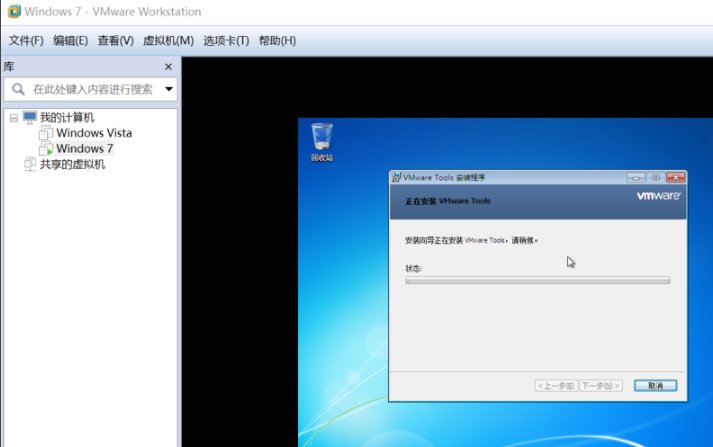Open the 查看(V) menu
The width and height of the screenshot is (713, 447).
tap(115, 40)
